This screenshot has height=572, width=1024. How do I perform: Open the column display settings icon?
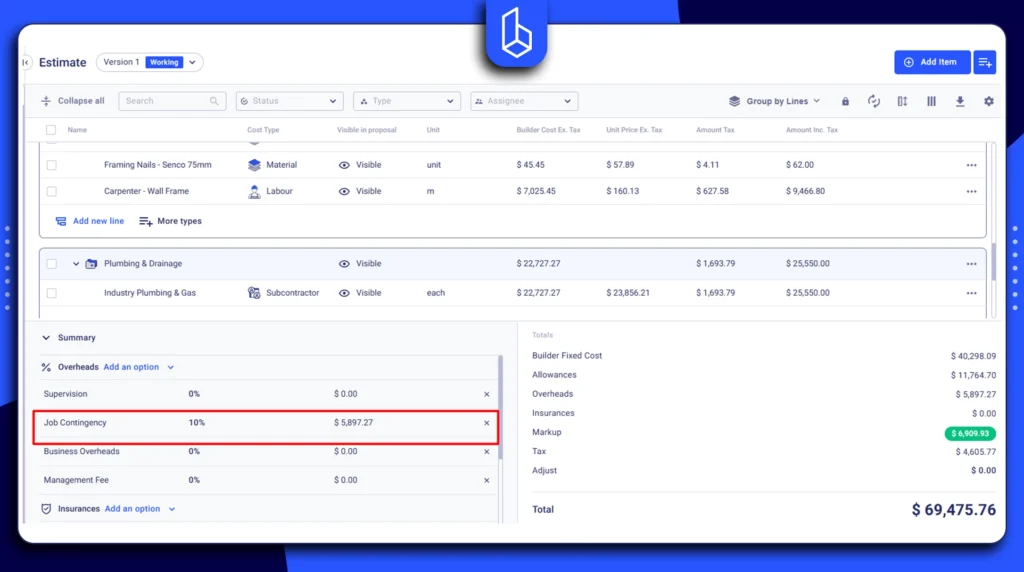coord(931,101)
